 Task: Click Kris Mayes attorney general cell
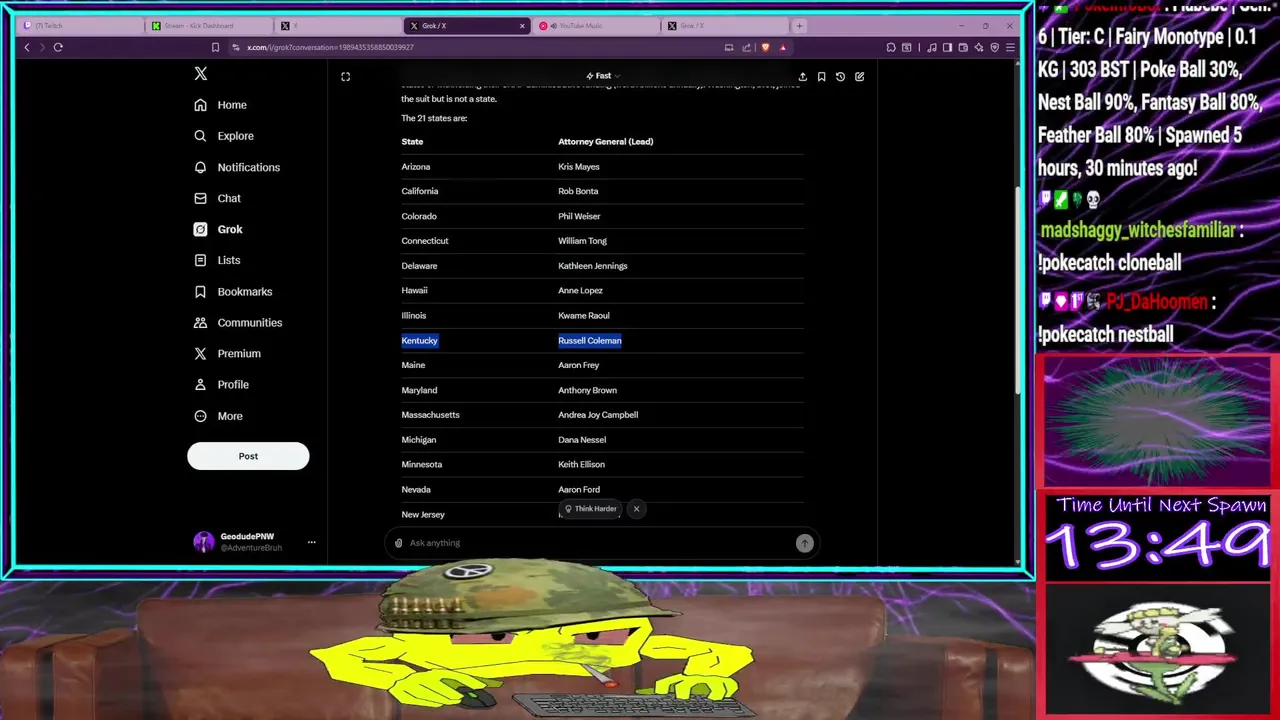pos(579,167)
